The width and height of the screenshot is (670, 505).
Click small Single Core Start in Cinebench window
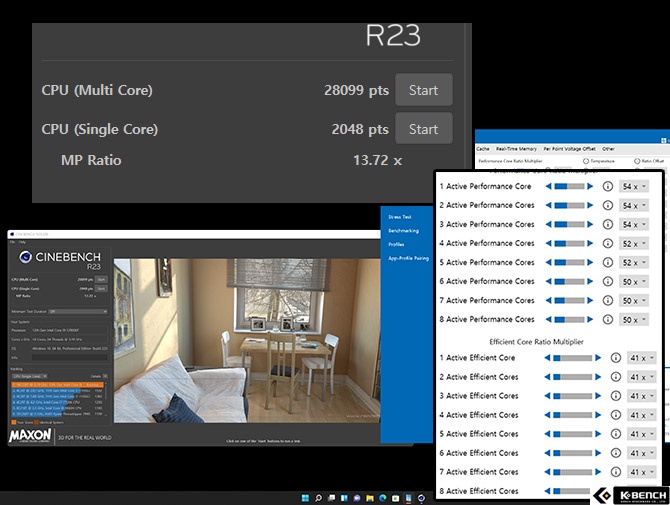[101, 289]
